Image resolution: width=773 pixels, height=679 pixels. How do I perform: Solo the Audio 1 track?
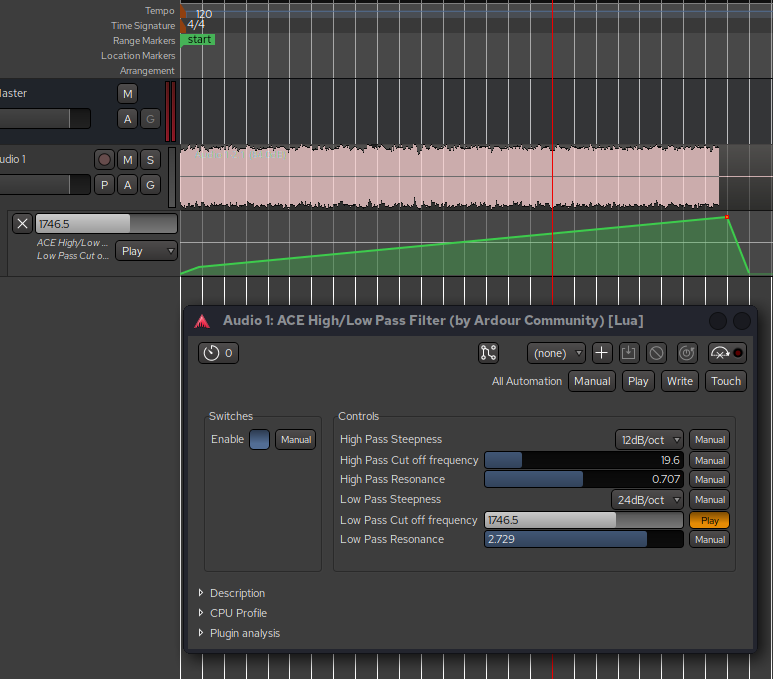150,159
